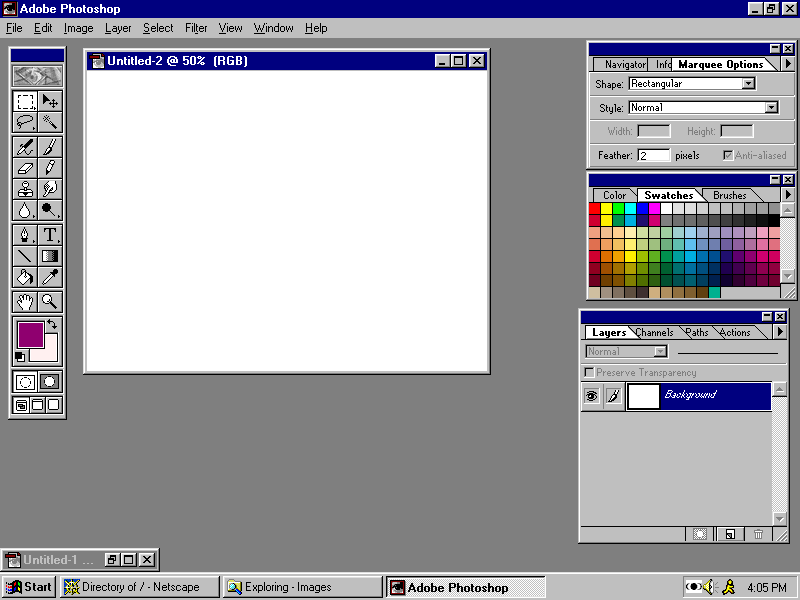Pick the pure red swatch in Swatches
The height and width of the screenshot is (600, 800).
click(x=594, y=208)
